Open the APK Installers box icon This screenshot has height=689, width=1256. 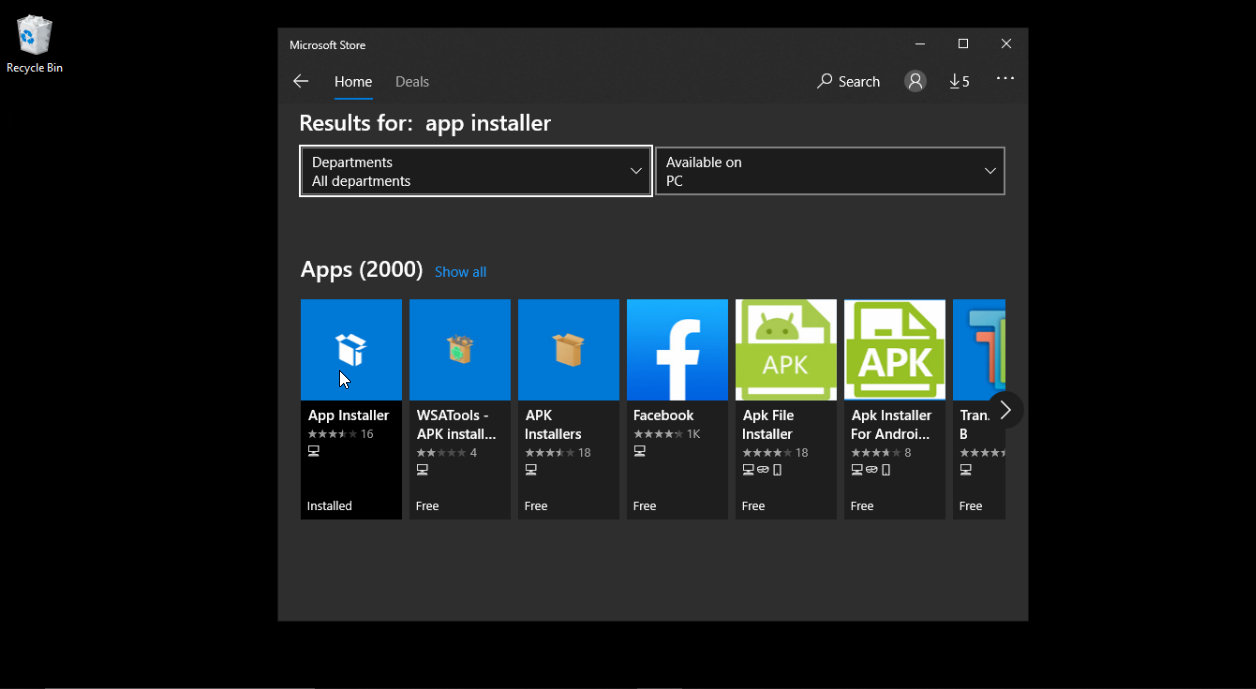(568, 349)
